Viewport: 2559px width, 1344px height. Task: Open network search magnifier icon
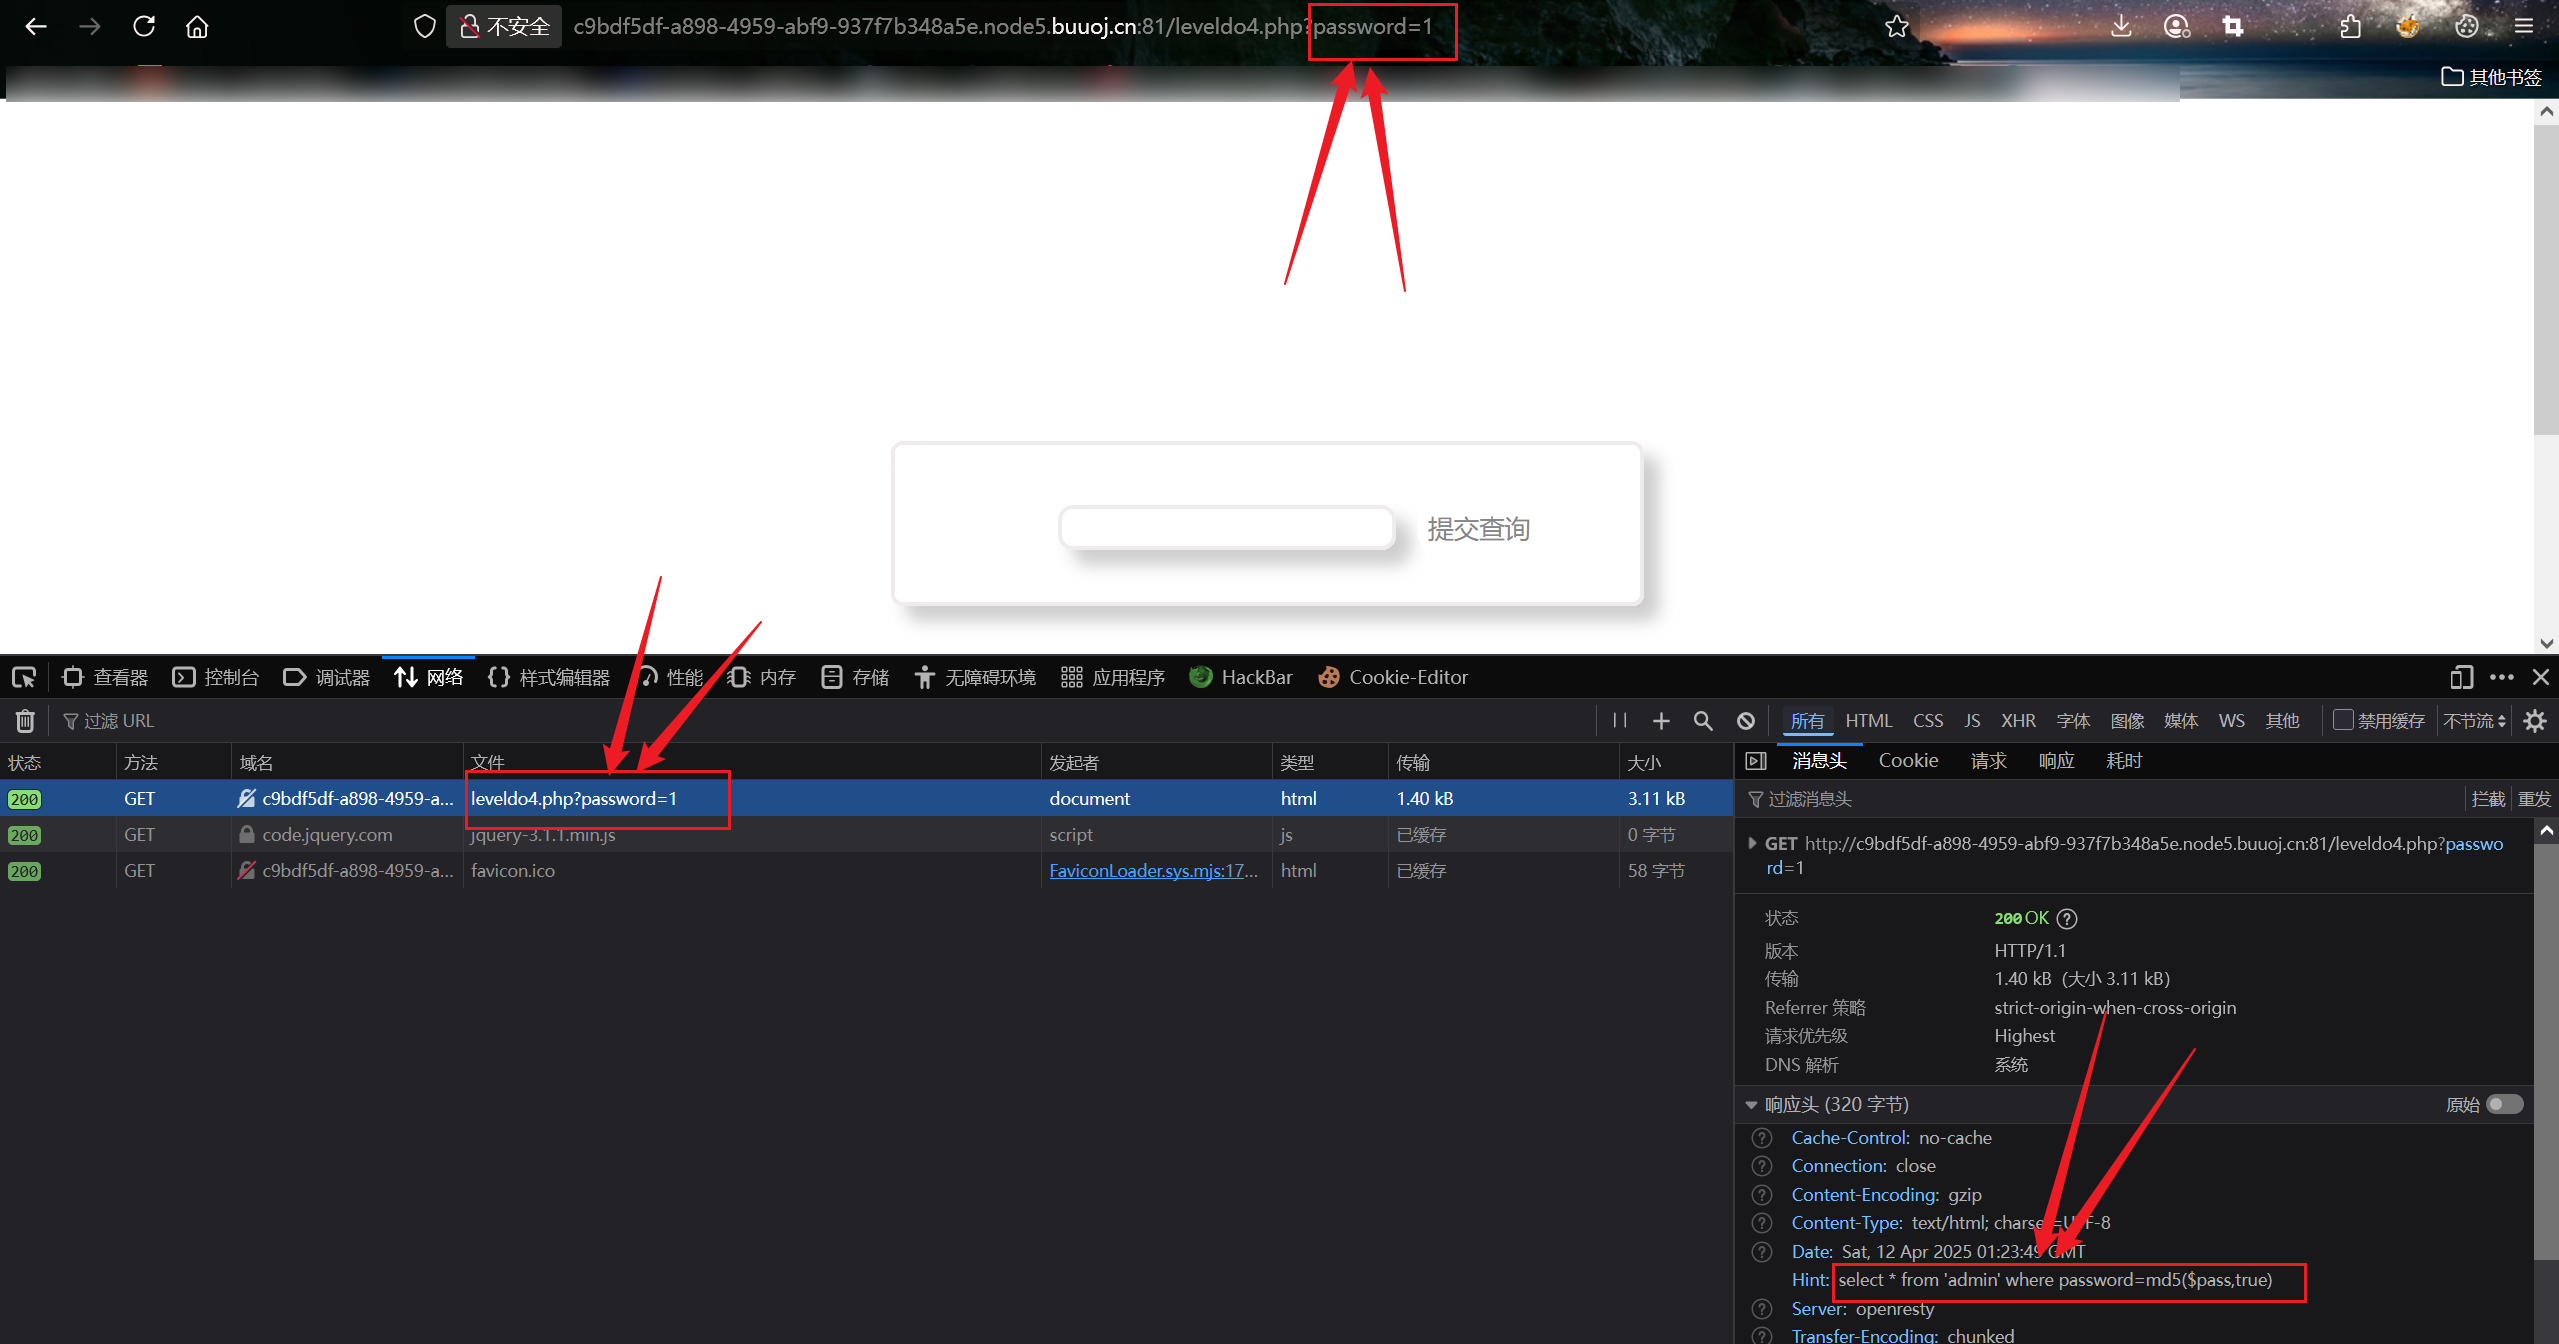1703,721
